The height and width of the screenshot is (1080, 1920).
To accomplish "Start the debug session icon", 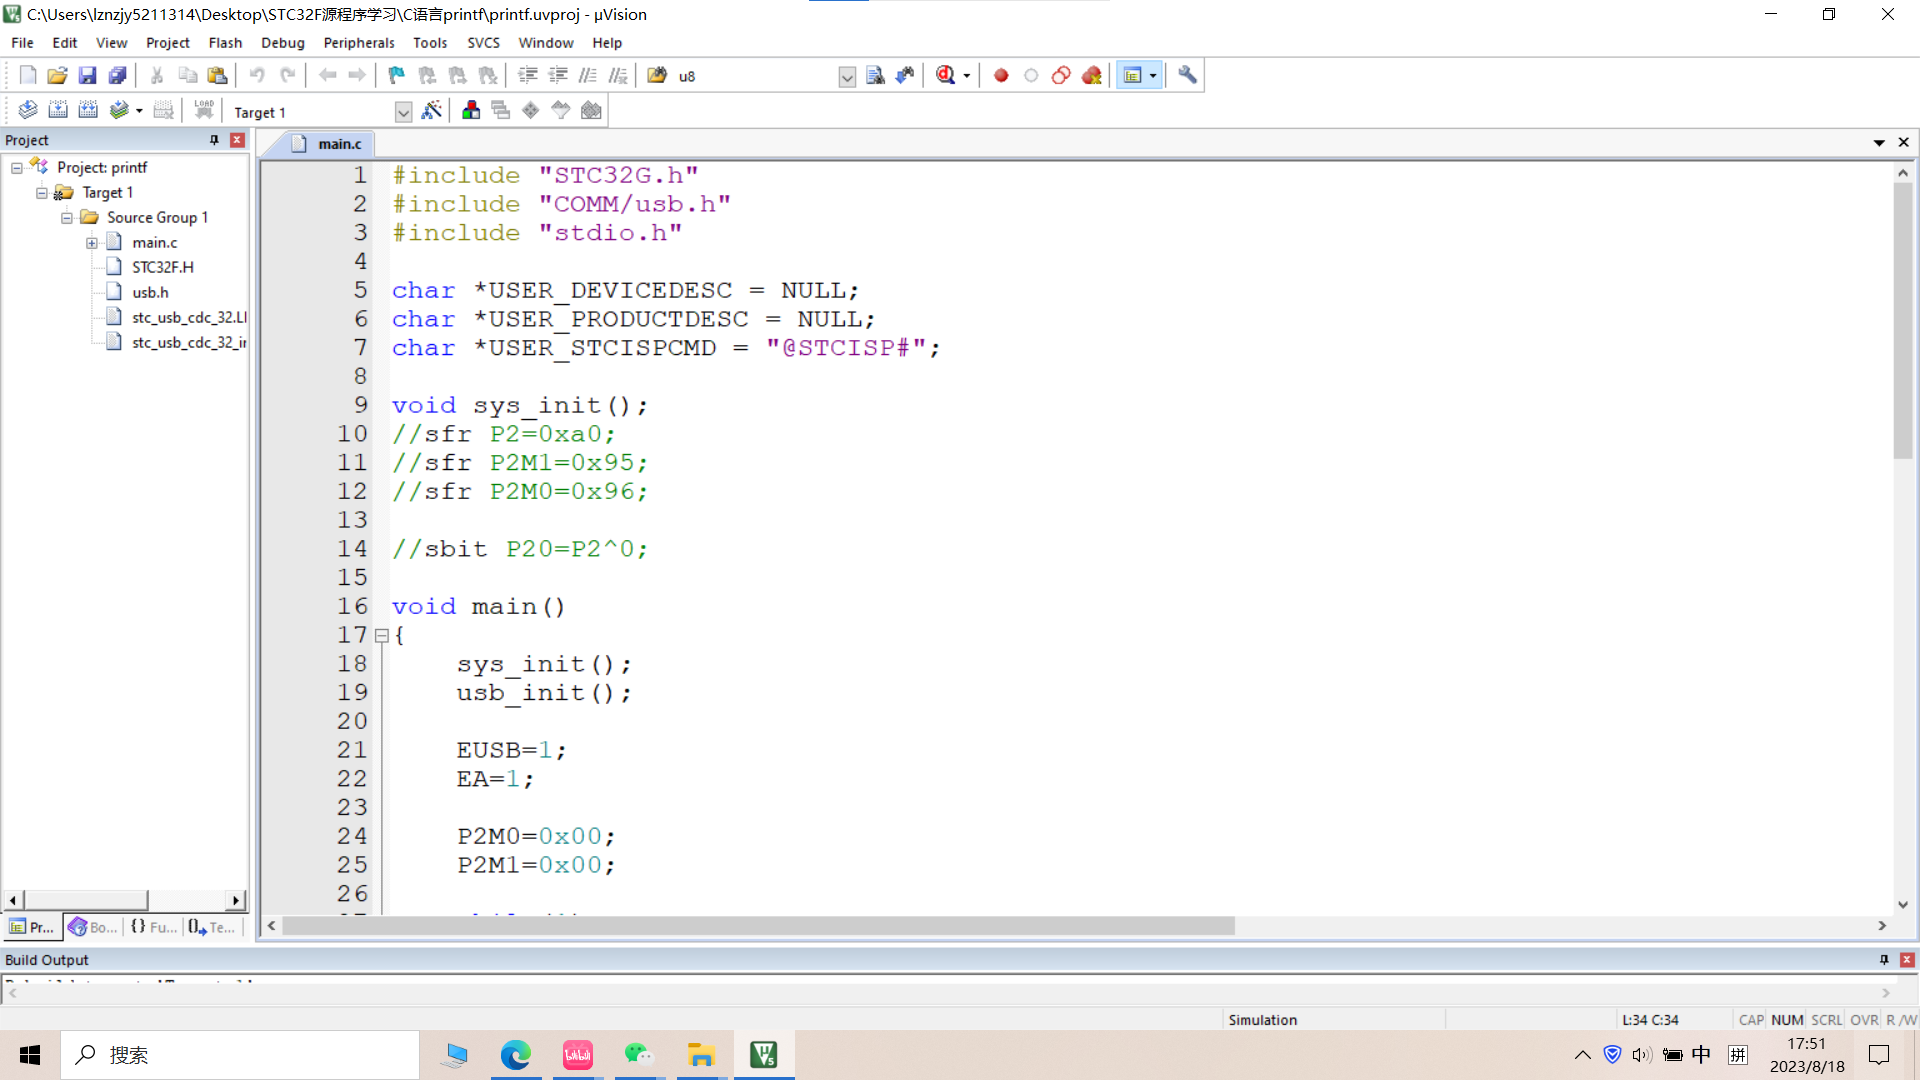I will 946,76.
